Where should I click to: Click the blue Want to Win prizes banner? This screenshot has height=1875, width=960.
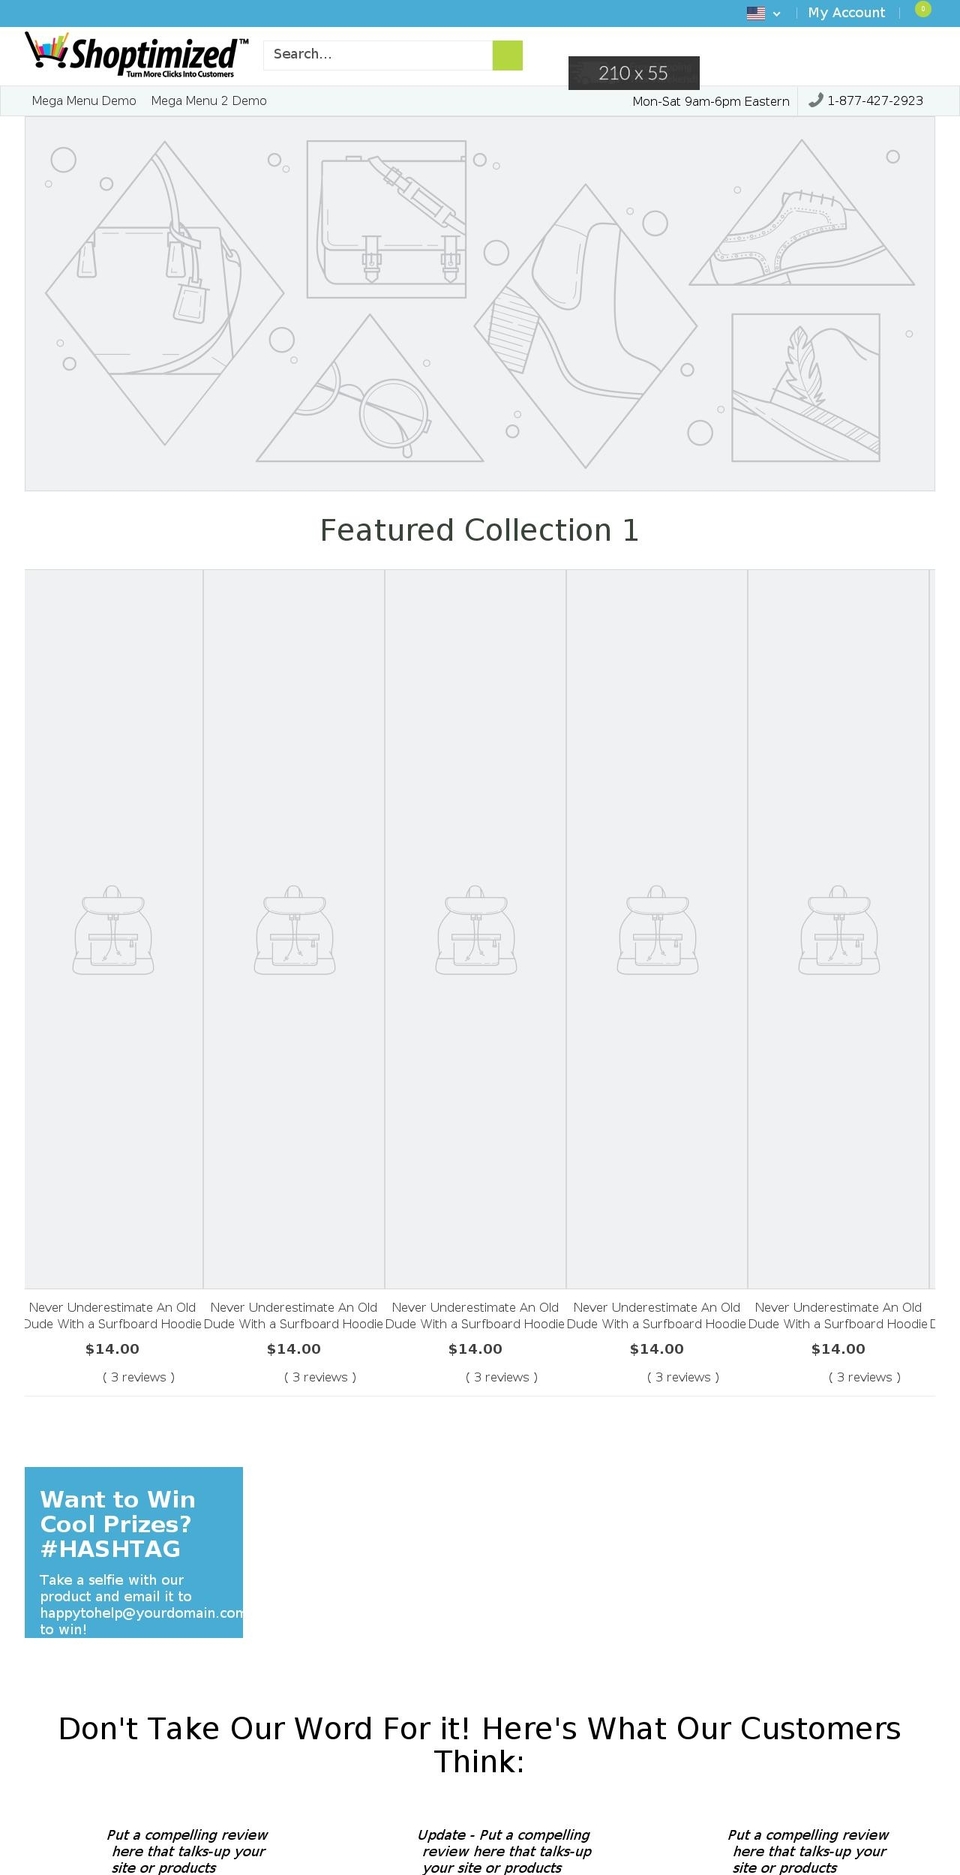coord(133,1553)
